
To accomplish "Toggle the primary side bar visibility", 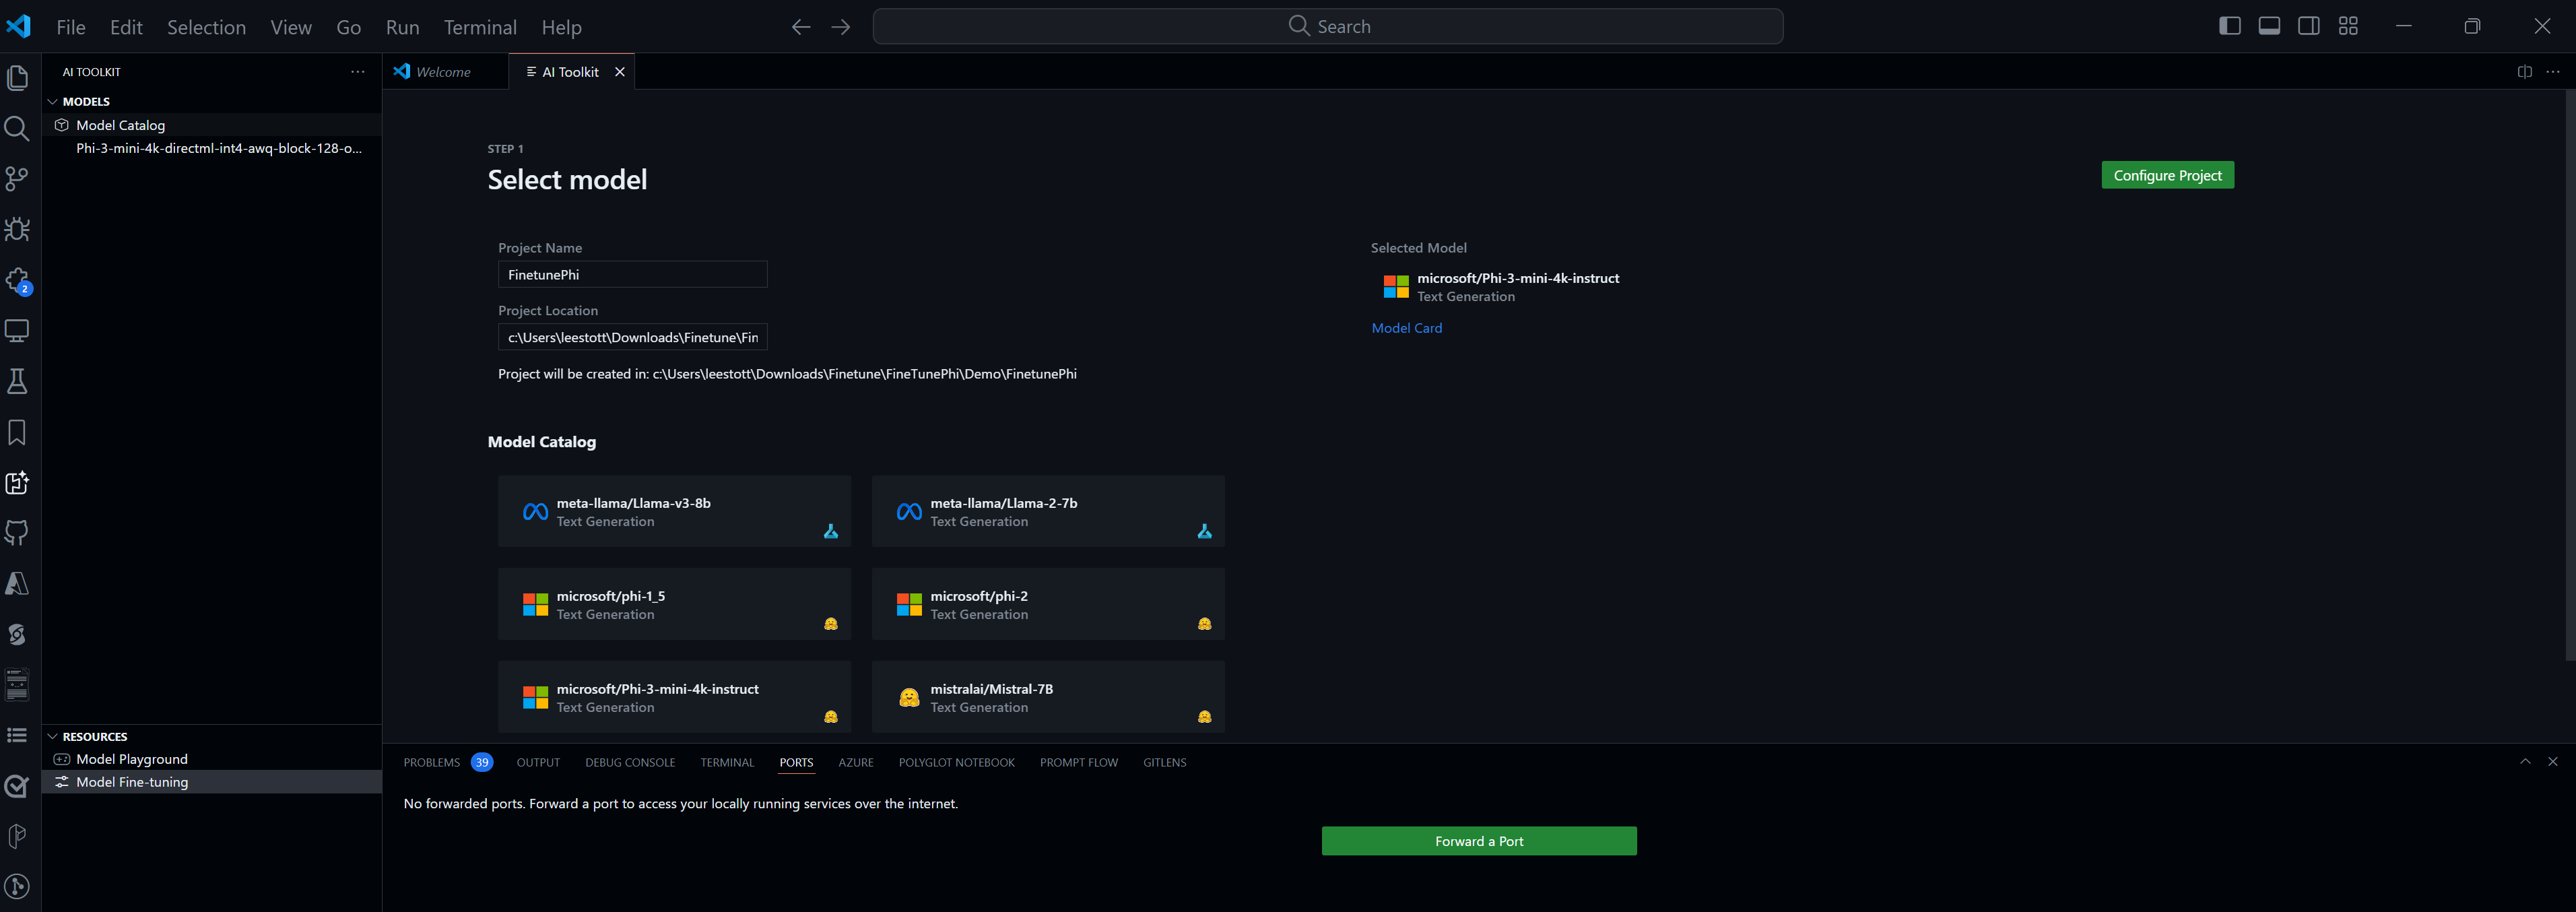I will [2229, 26].
